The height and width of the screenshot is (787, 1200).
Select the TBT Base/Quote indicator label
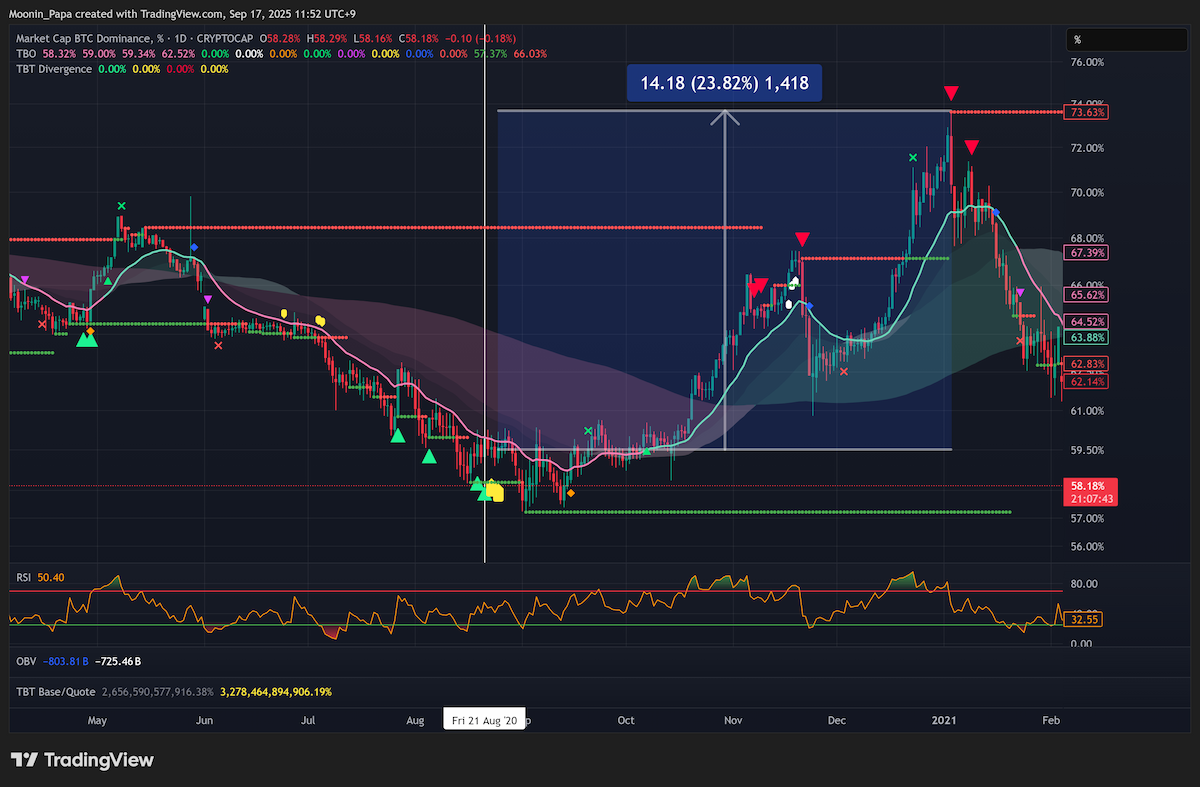click(x=53, y=691)
